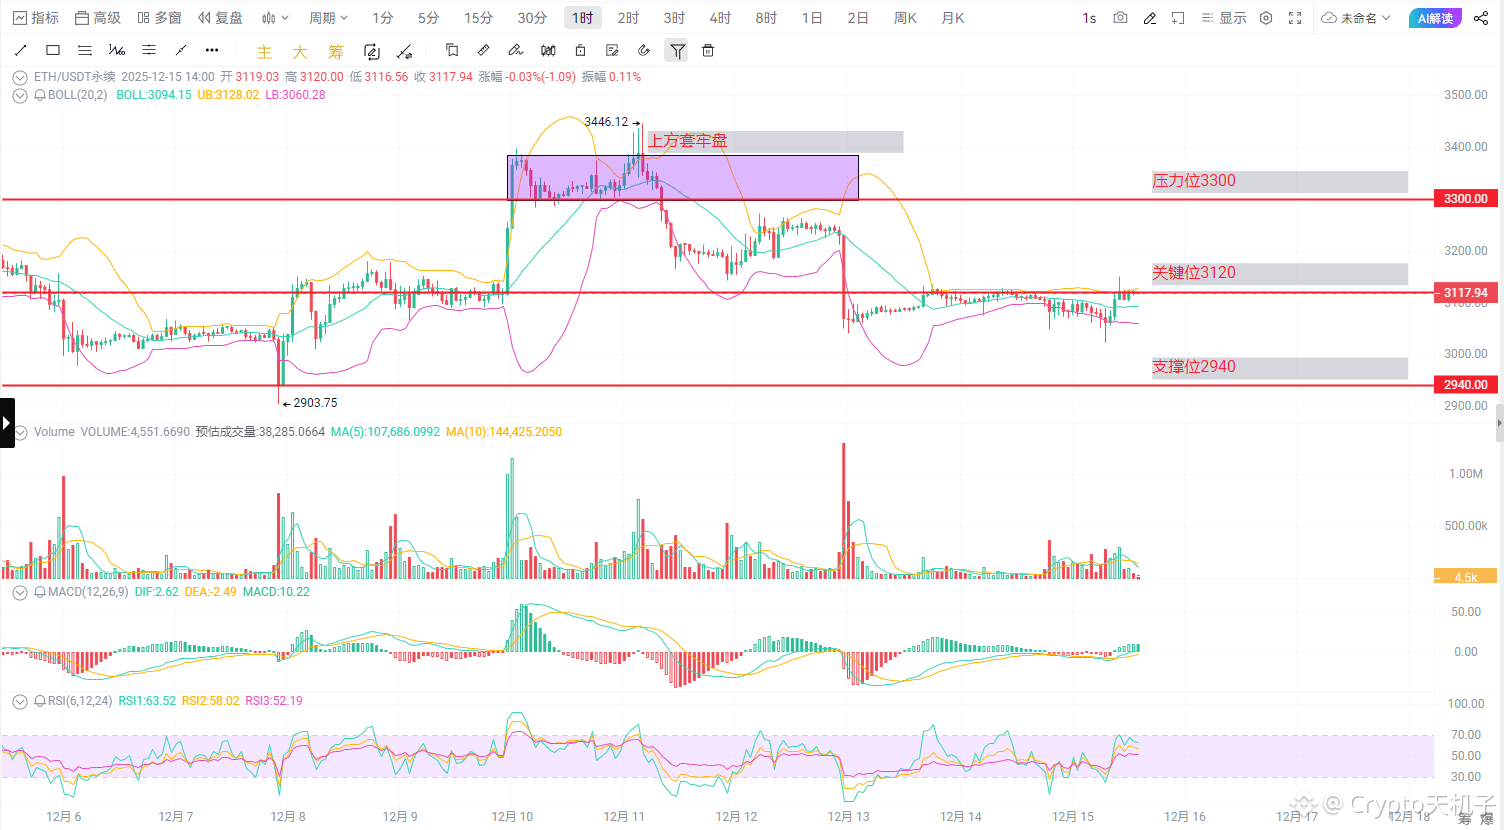Click the copy drawings icon
This screenshot has height=830, width=1504.
[452, 50]
